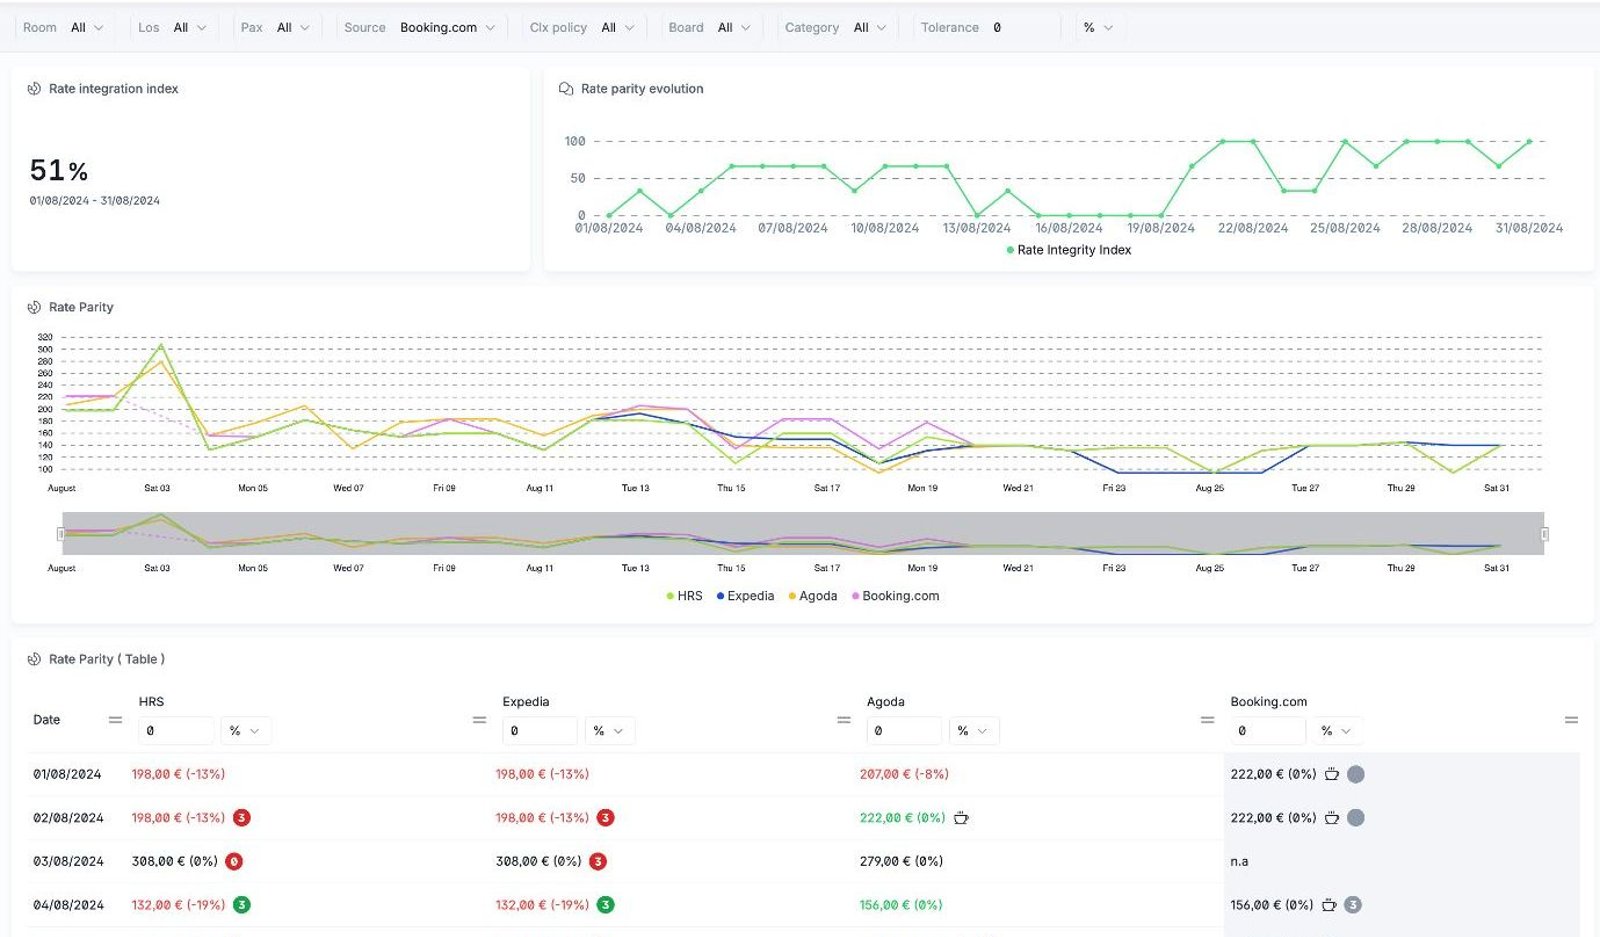Click the gray range navigator overview chart

click(x=803, y=534)
